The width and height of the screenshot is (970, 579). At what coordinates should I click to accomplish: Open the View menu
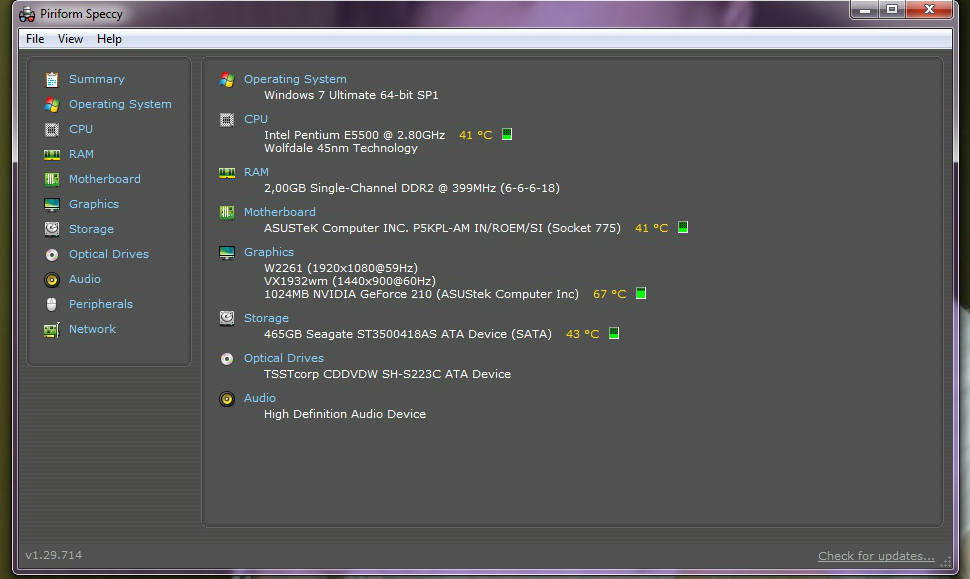click(70, 39)
